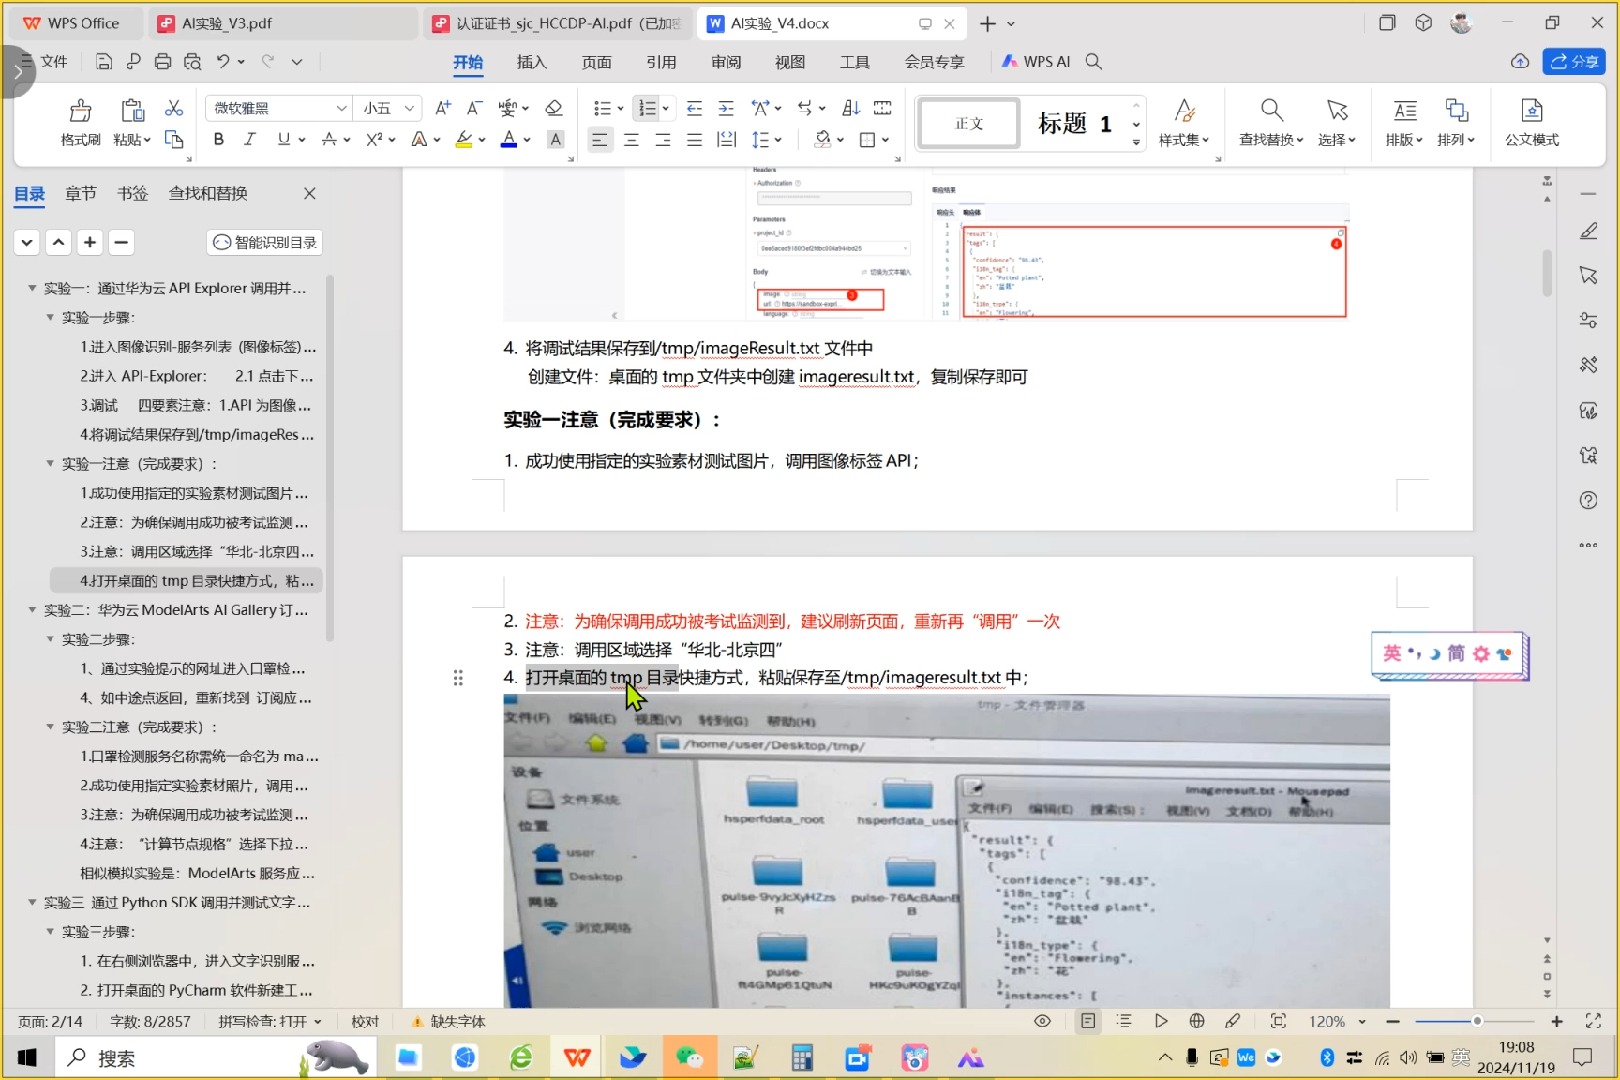
Task: Click the Print icon in quick toolbar
Action: (x=163, y=62)
